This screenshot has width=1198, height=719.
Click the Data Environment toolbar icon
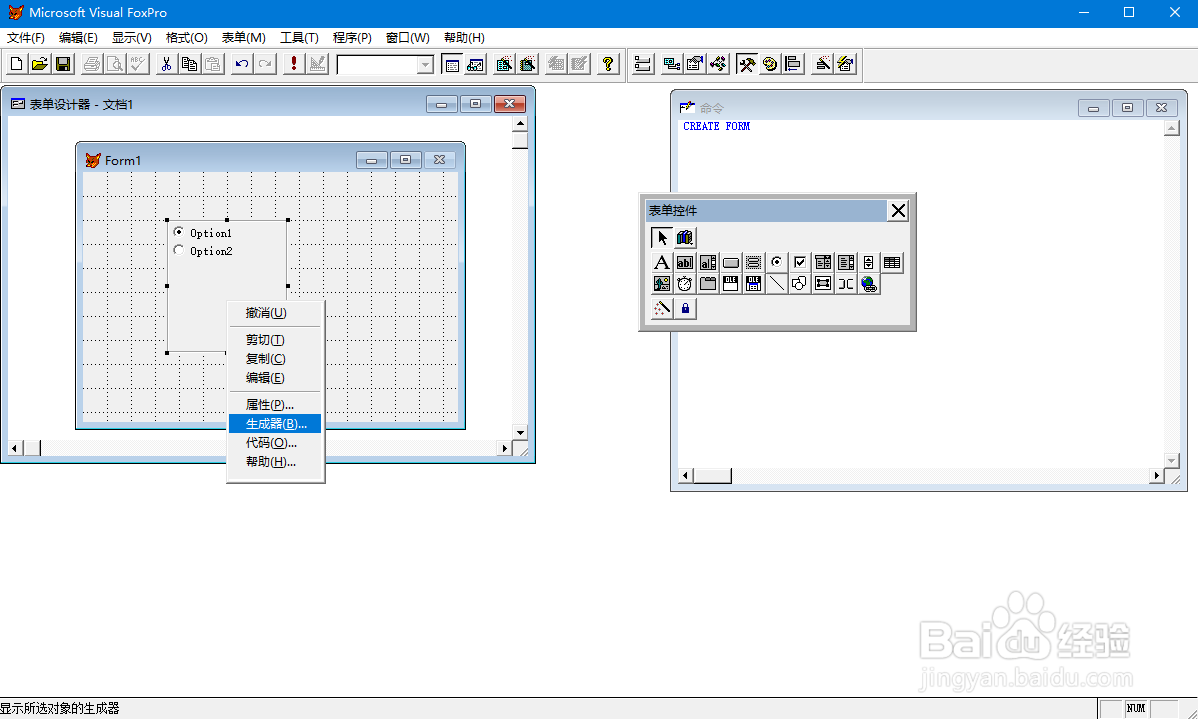[672, 64]
